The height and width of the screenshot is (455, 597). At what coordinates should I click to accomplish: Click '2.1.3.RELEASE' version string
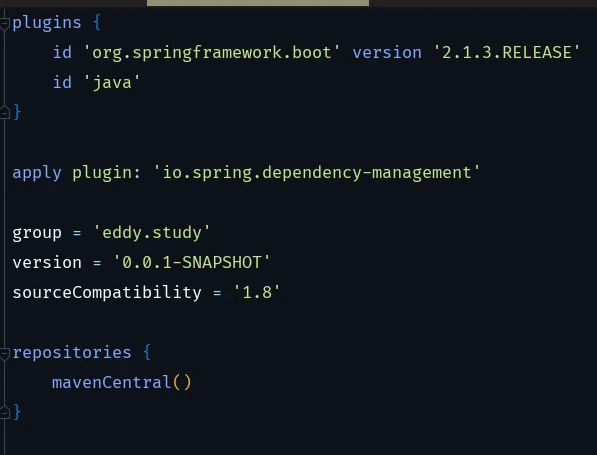[x=507, y=52]
